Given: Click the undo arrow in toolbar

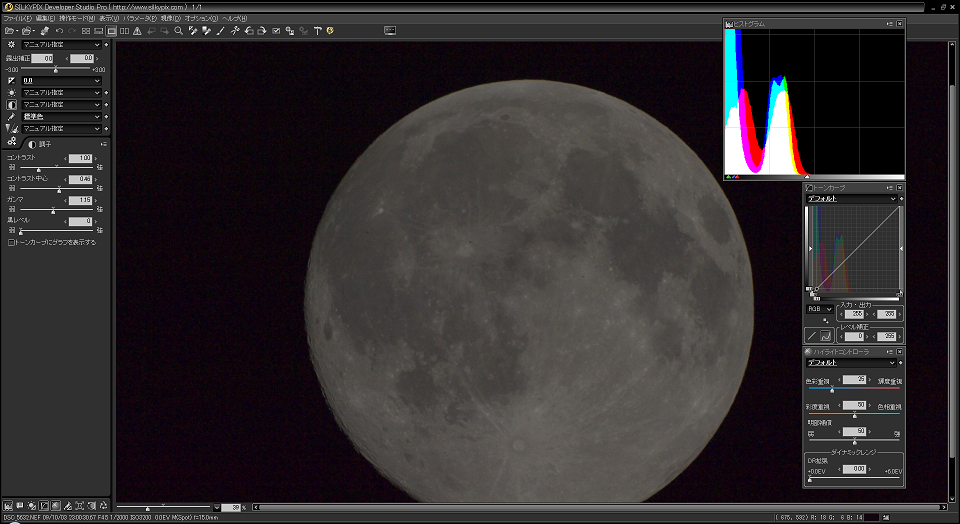Looking at the screenshot, I should (x=59, y=31).
